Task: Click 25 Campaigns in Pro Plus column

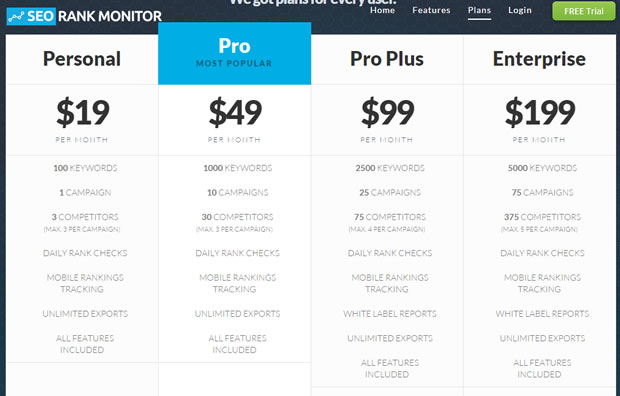Action: [390, 193]
